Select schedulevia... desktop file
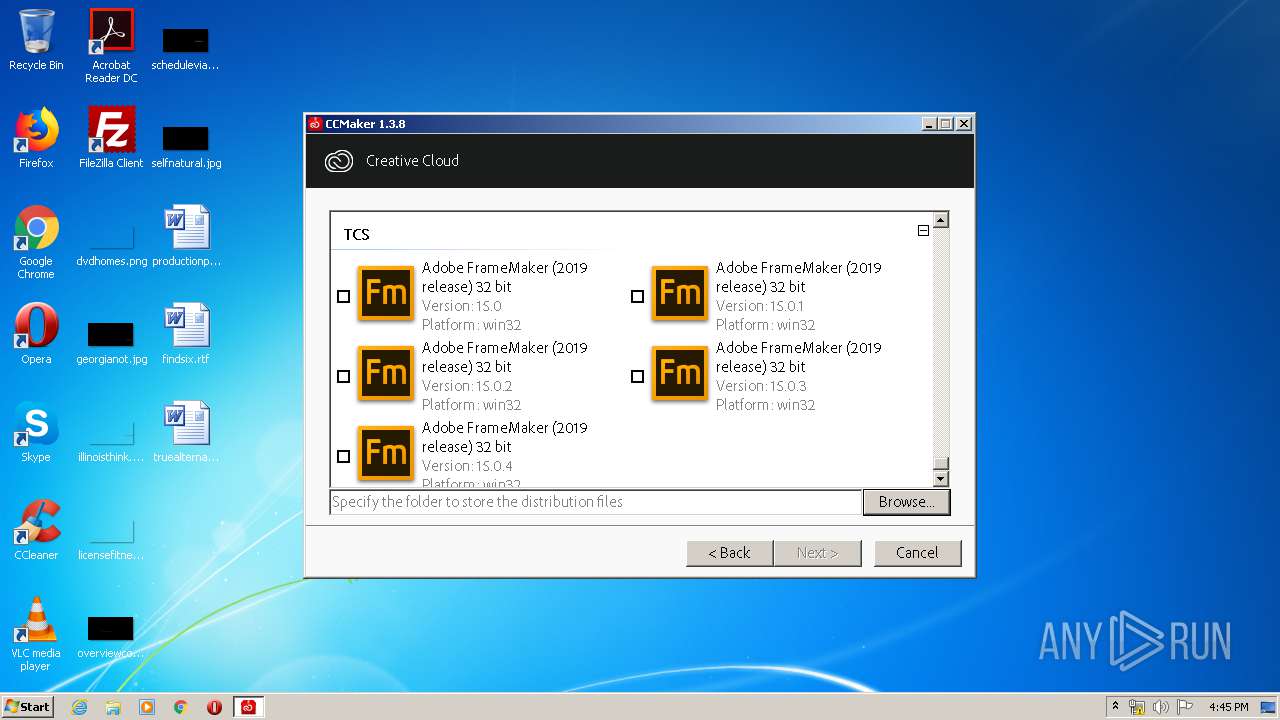 (186, 48)
